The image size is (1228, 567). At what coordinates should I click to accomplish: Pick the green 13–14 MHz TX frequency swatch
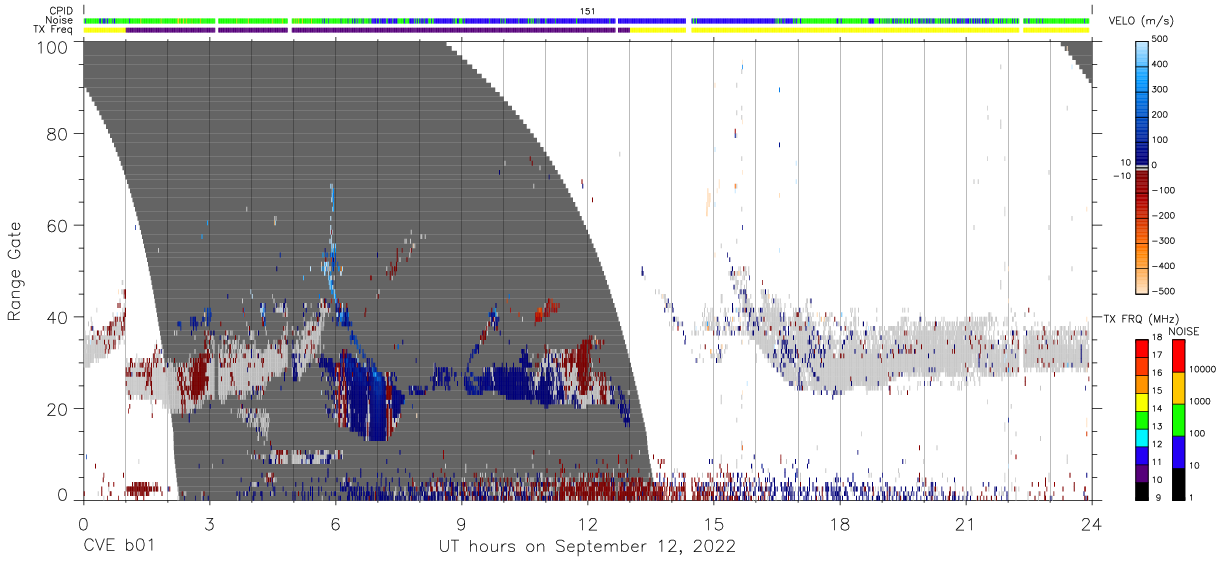1141,419
